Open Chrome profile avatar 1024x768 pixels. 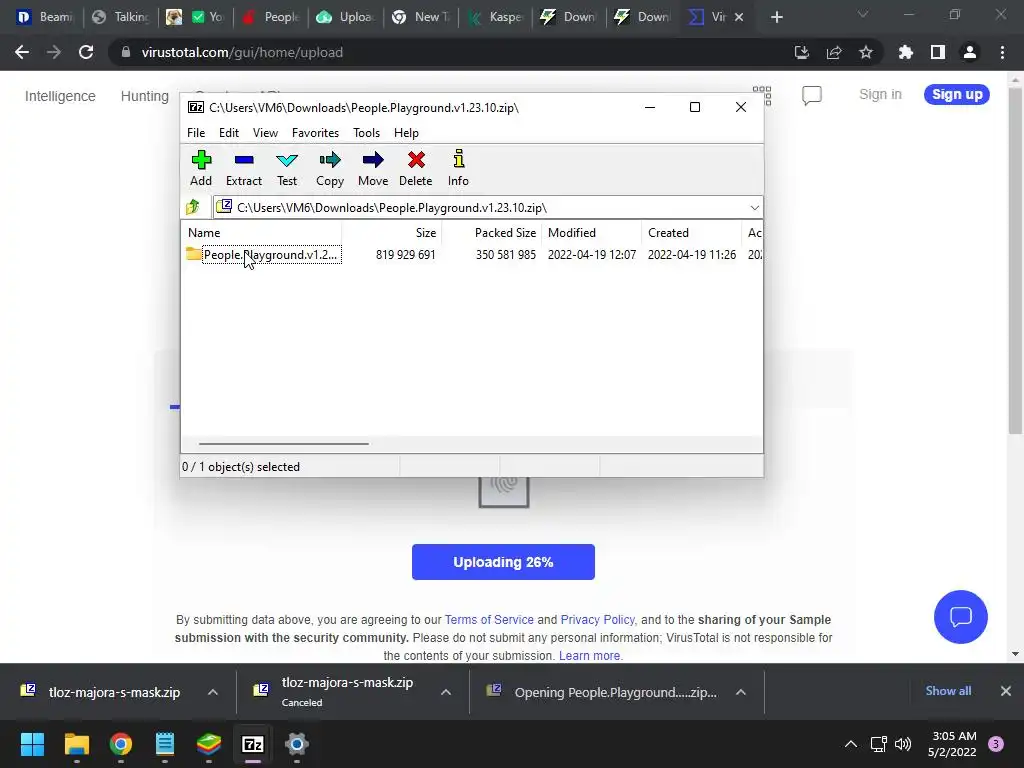(x=970, y=52)
